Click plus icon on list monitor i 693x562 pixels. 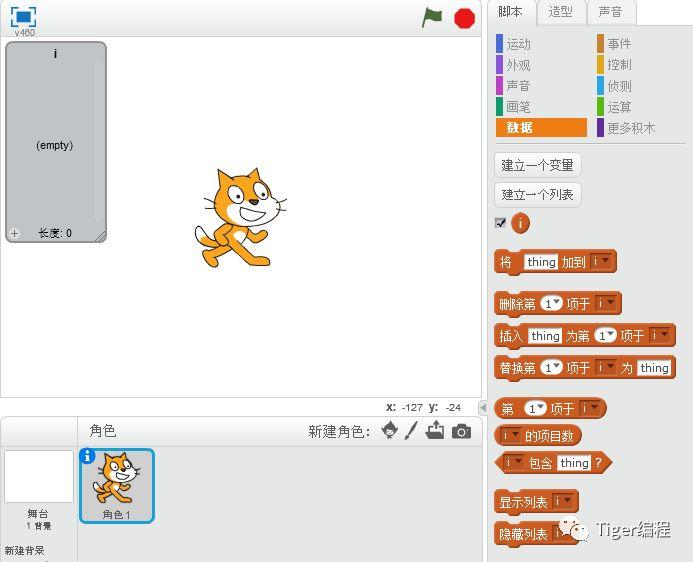coord(14,233)
